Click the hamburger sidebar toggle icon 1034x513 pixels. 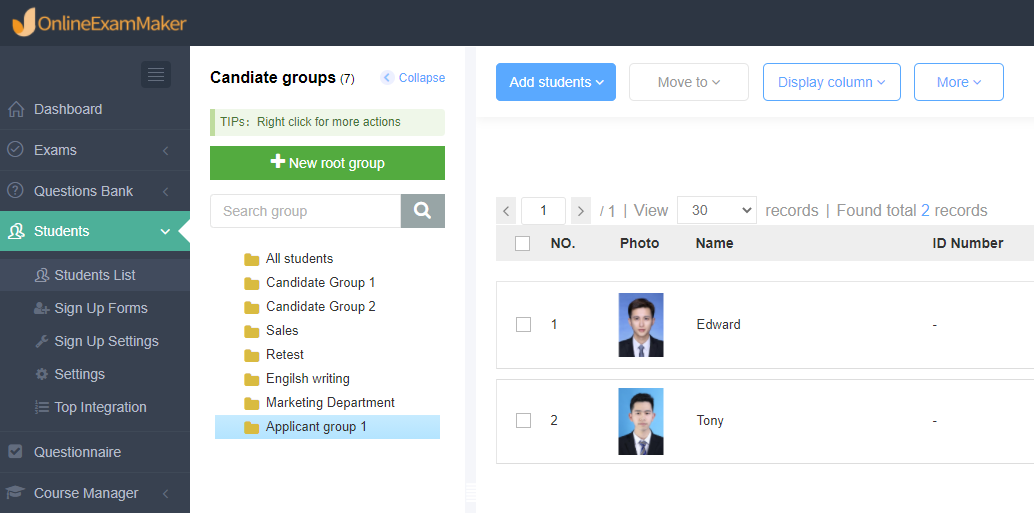[156, 75]
